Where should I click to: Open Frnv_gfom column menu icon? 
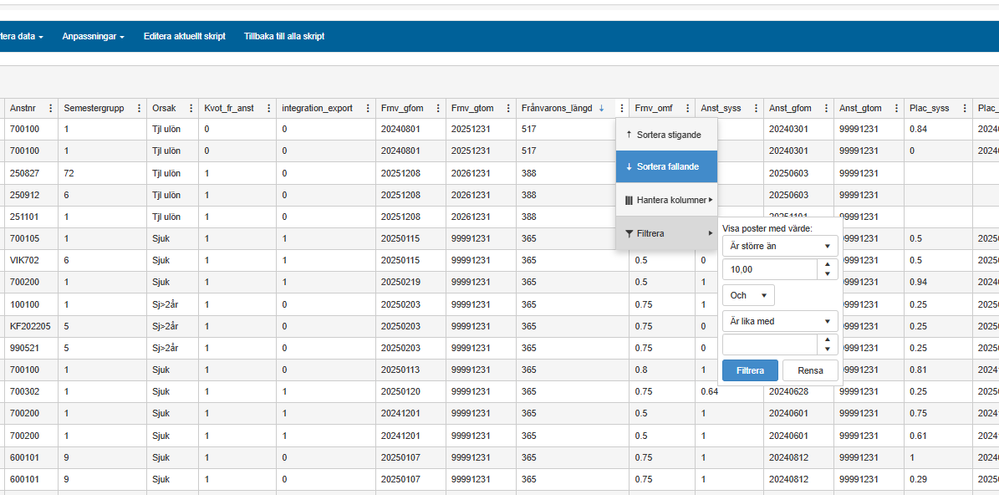coord(435,108)
